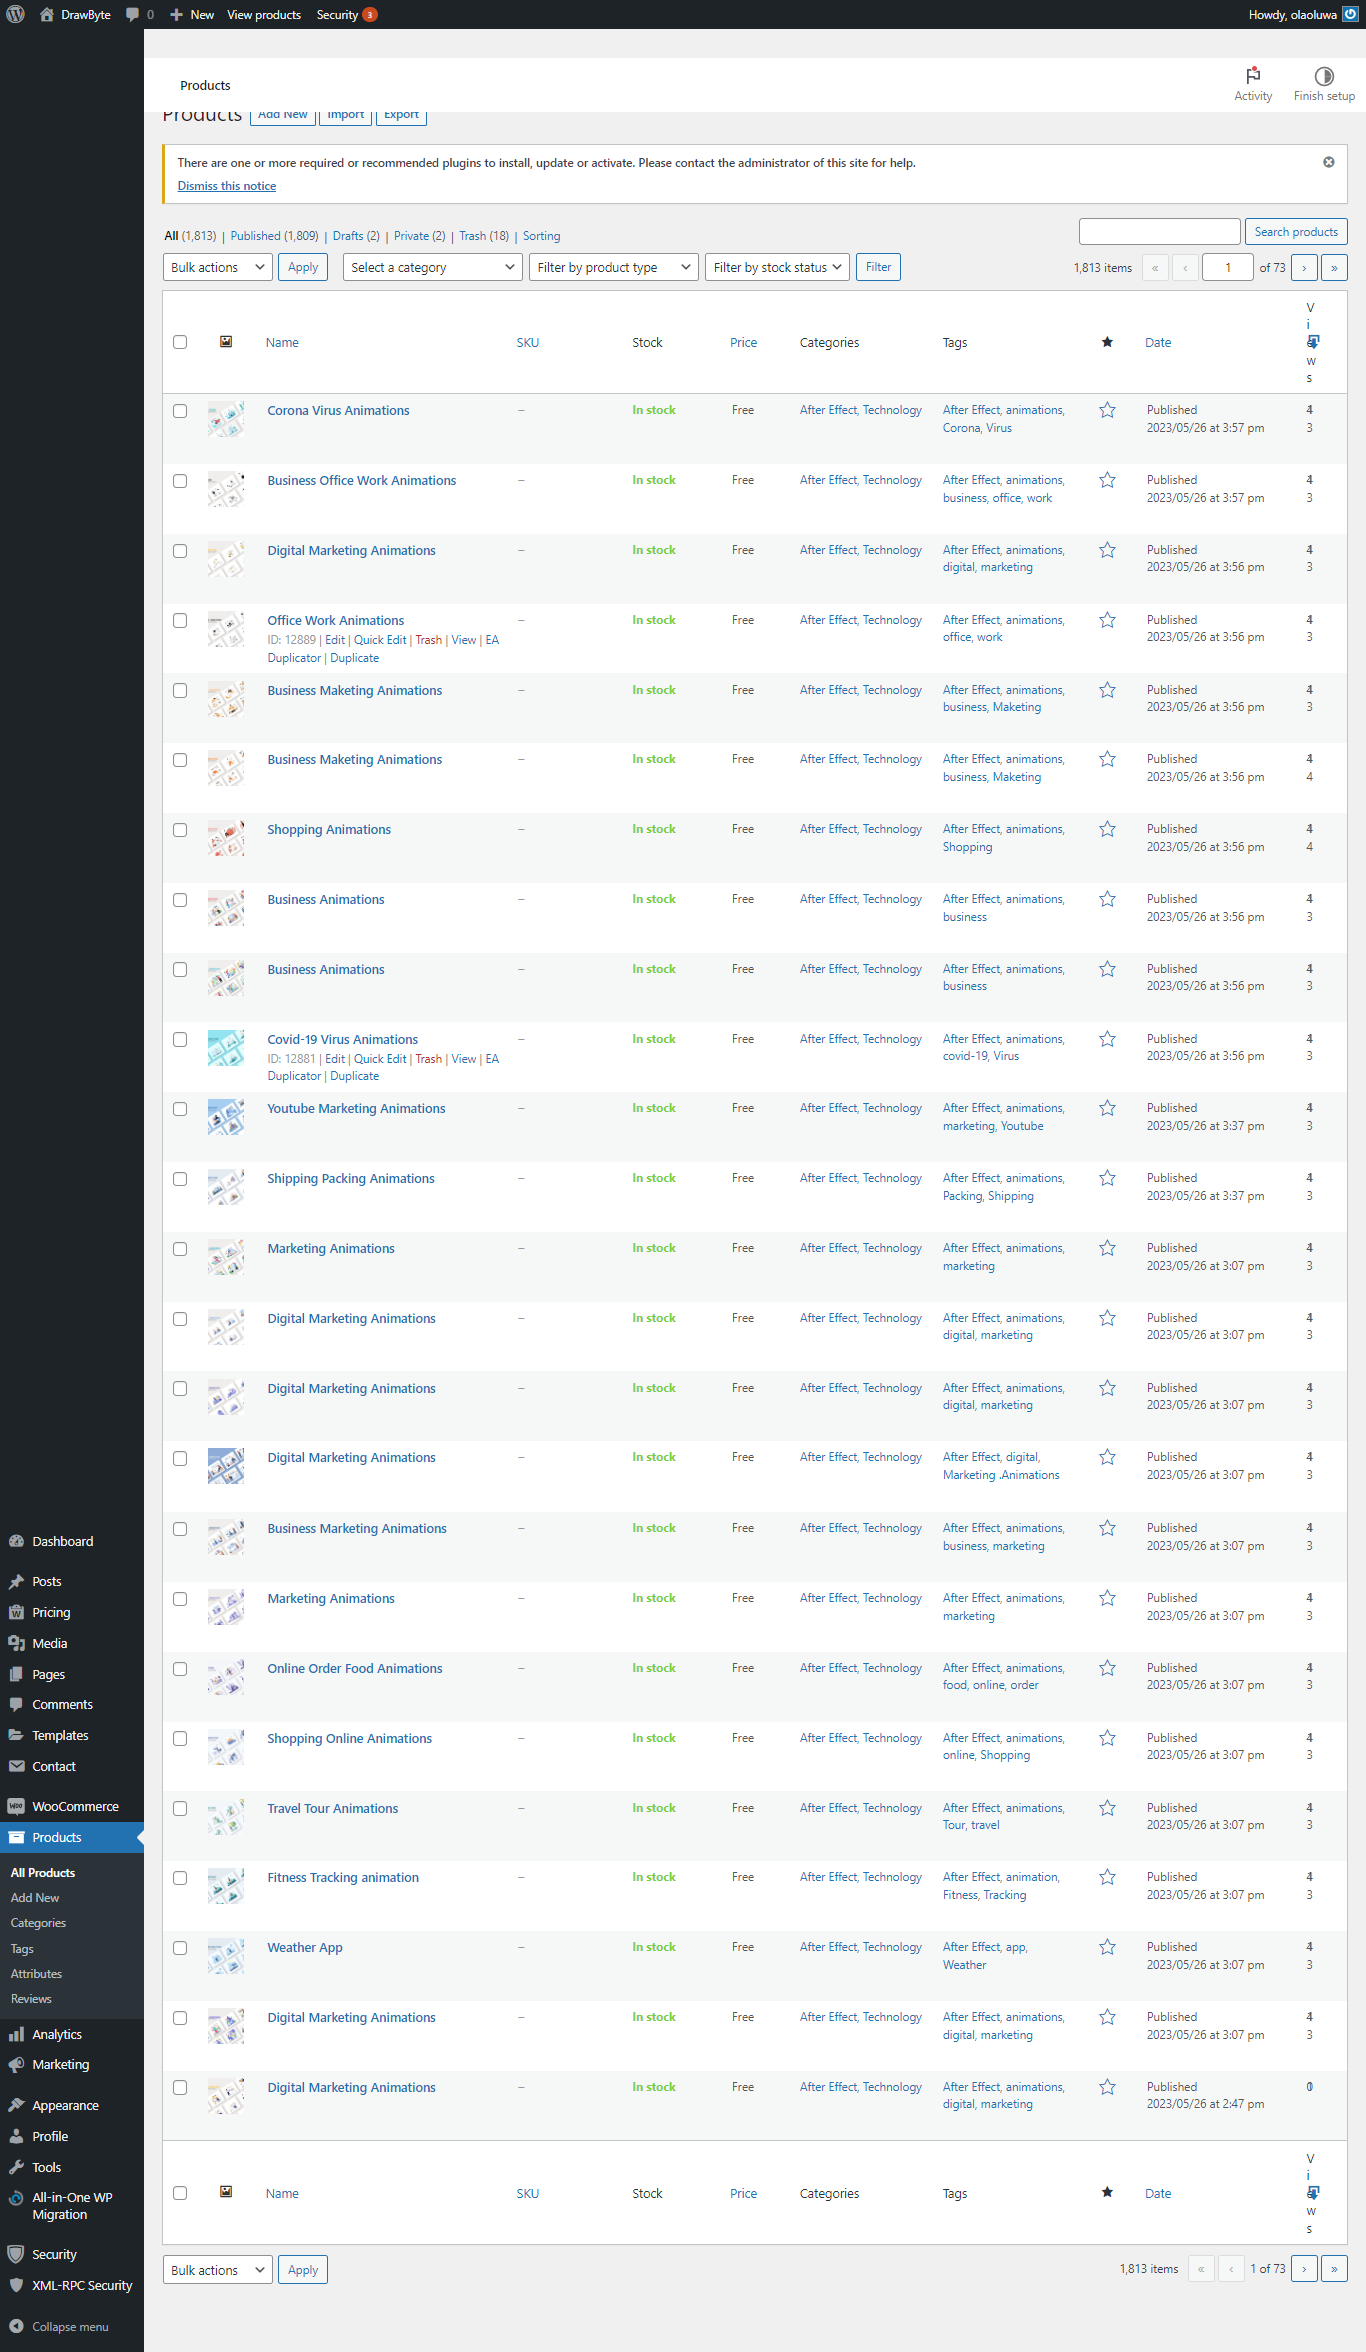Open Youtube Marketing Animations product link
The height and width of the screenshot is (2352, 1366).
pos(356,1109)
